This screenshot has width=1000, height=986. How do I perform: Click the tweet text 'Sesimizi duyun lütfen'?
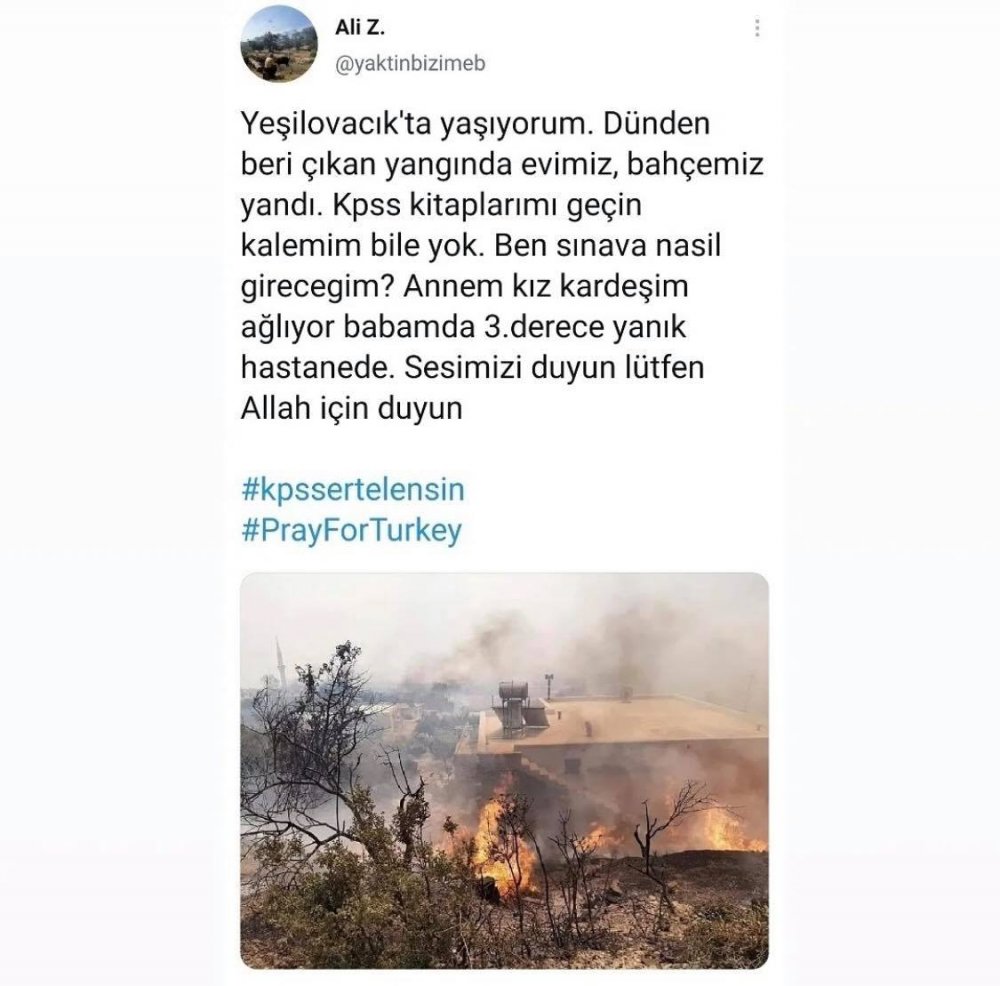point(554,368)
